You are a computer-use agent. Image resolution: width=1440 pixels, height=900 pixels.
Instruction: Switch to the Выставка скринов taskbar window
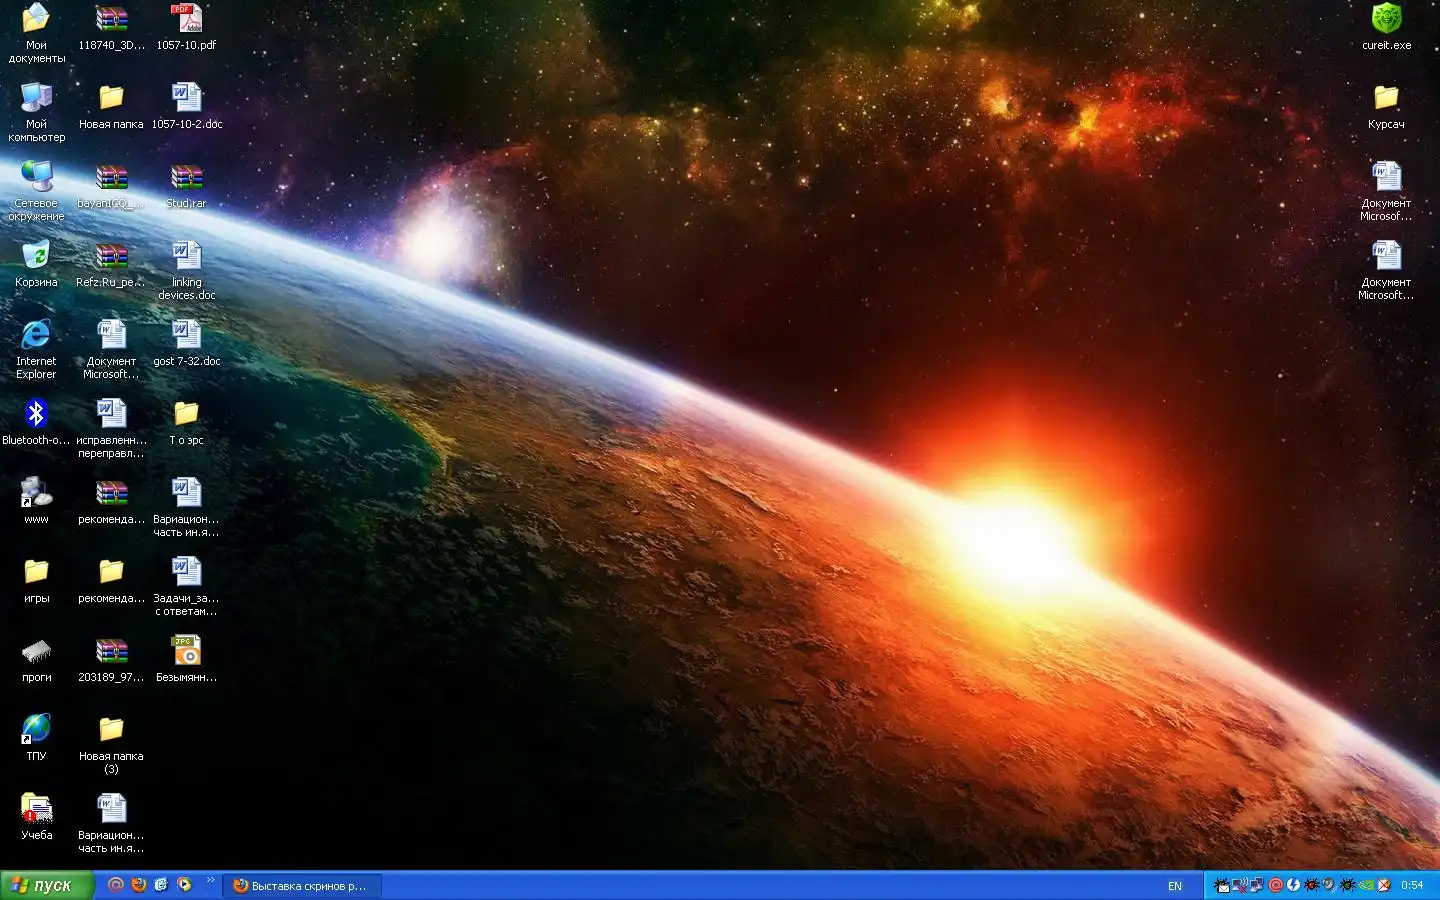pos(300,885)
